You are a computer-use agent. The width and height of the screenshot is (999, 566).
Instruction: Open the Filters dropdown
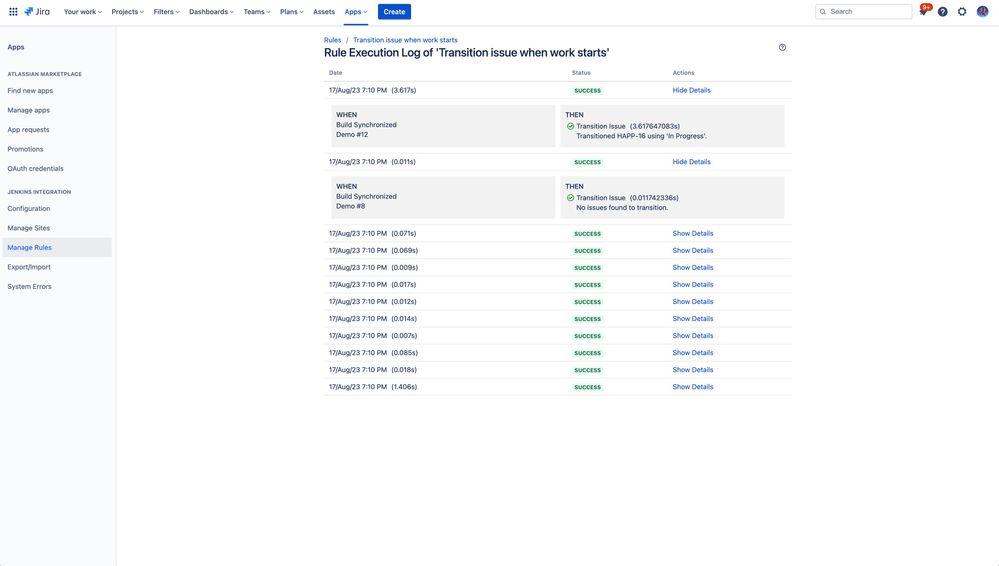coord(166,12)
